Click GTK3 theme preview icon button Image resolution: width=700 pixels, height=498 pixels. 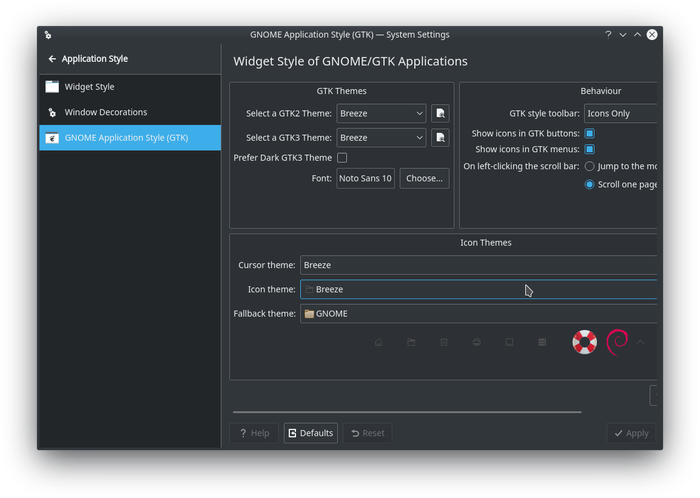click(440, 137)
